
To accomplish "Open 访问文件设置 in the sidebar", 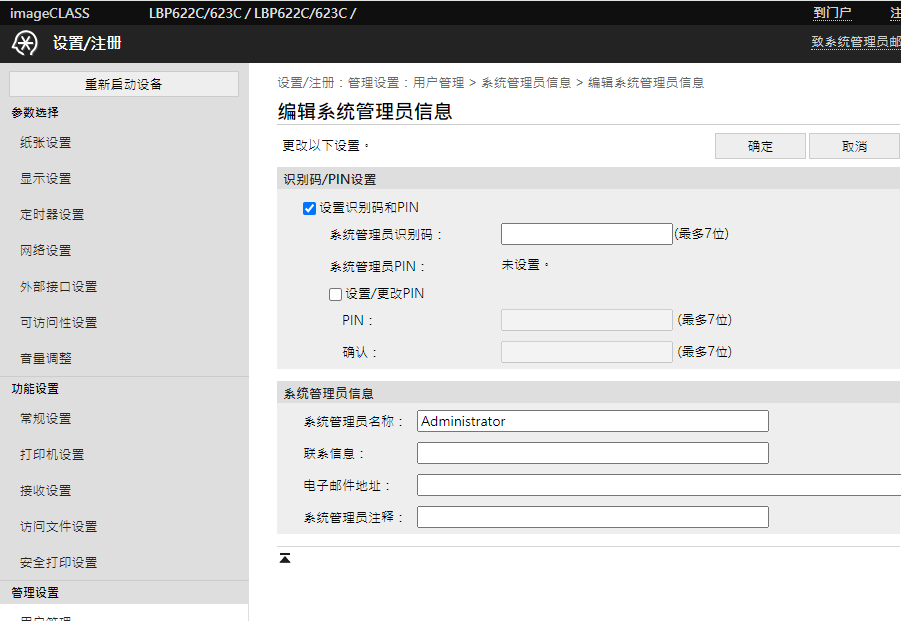I will coord(59,526).
